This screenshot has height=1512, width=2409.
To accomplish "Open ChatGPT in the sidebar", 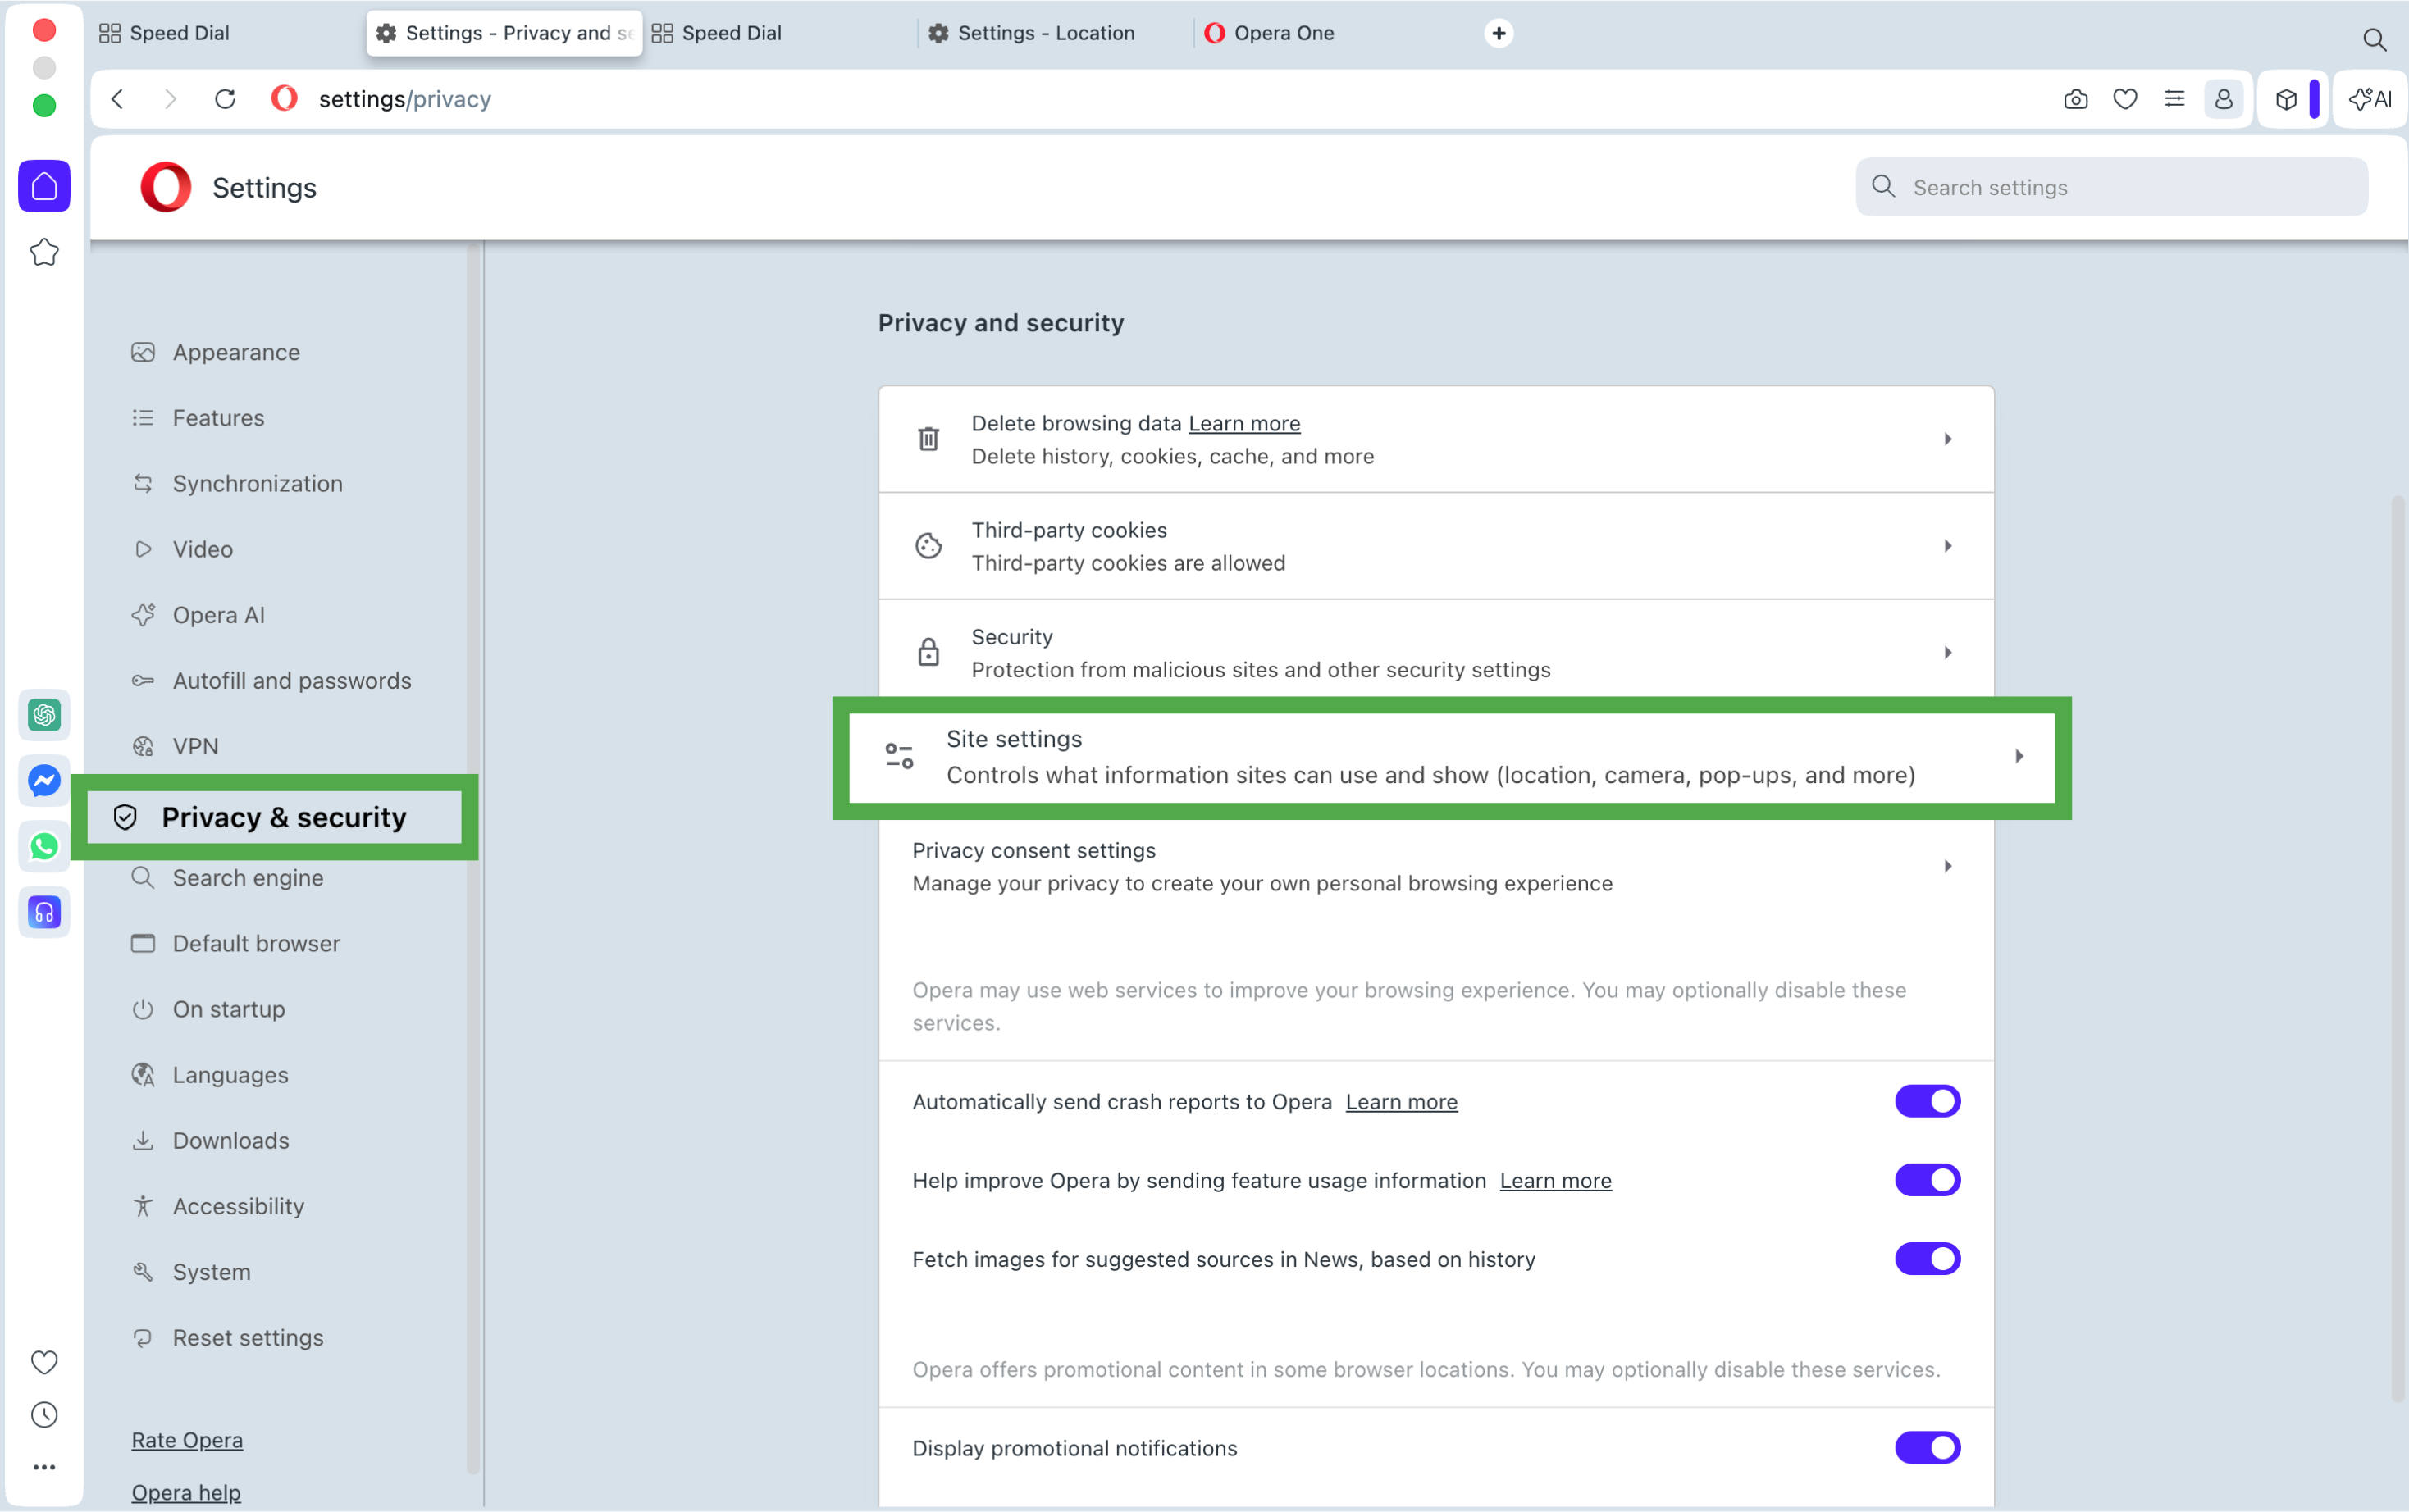I will click(44, 715).
